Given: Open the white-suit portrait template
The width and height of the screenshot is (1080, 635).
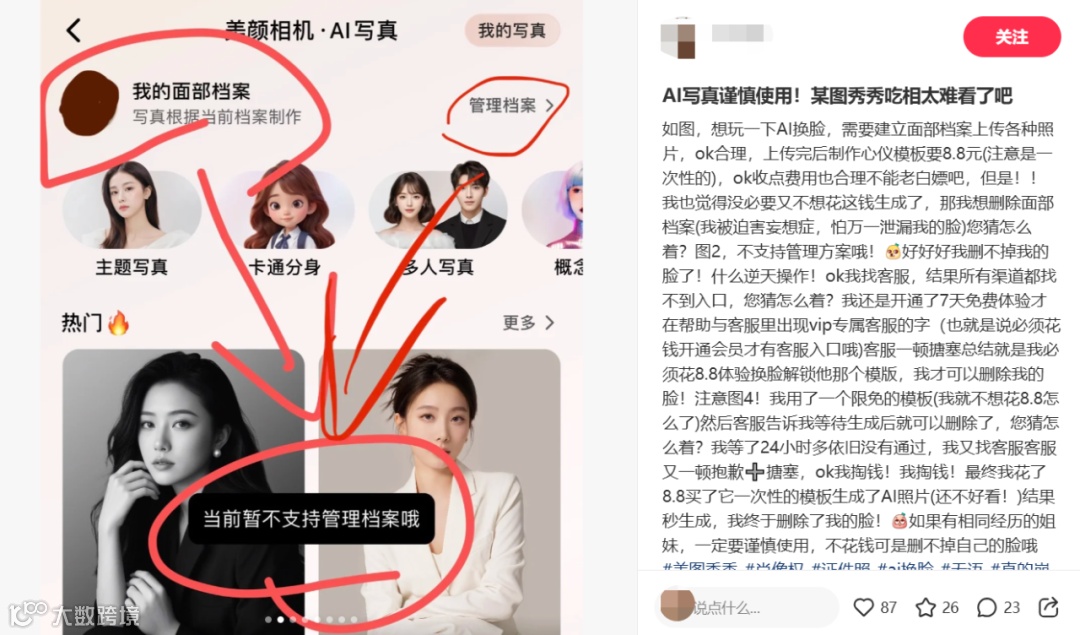Looking at the screenshot, I should coord(439,492).
